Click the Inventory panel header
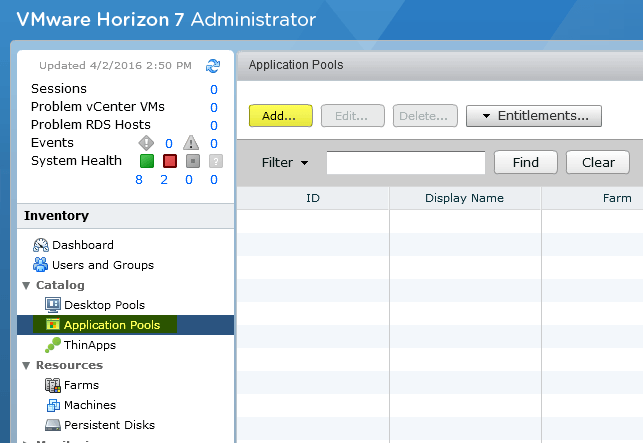This screenshot has height=443, width=643. pyautogui.click(x=125, y=216)
